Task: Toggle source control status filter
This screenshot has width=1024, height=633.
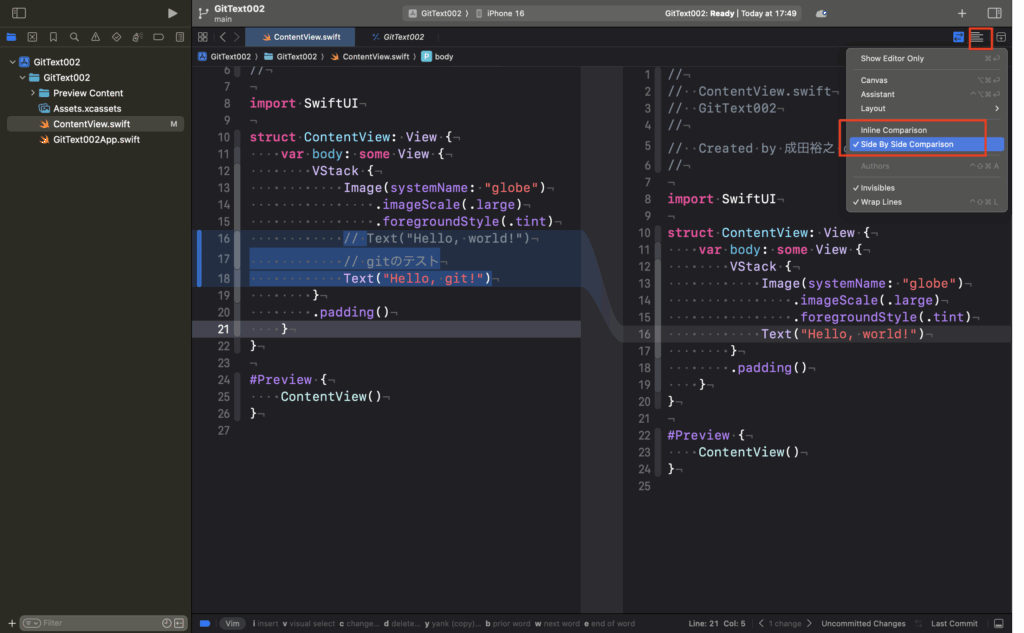Action: (x=179, y=623)
